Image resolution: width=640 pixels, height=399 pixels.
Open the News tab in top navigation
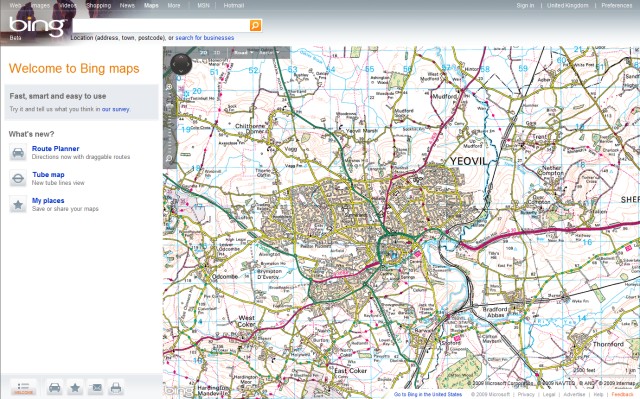[x=127, y=5]
